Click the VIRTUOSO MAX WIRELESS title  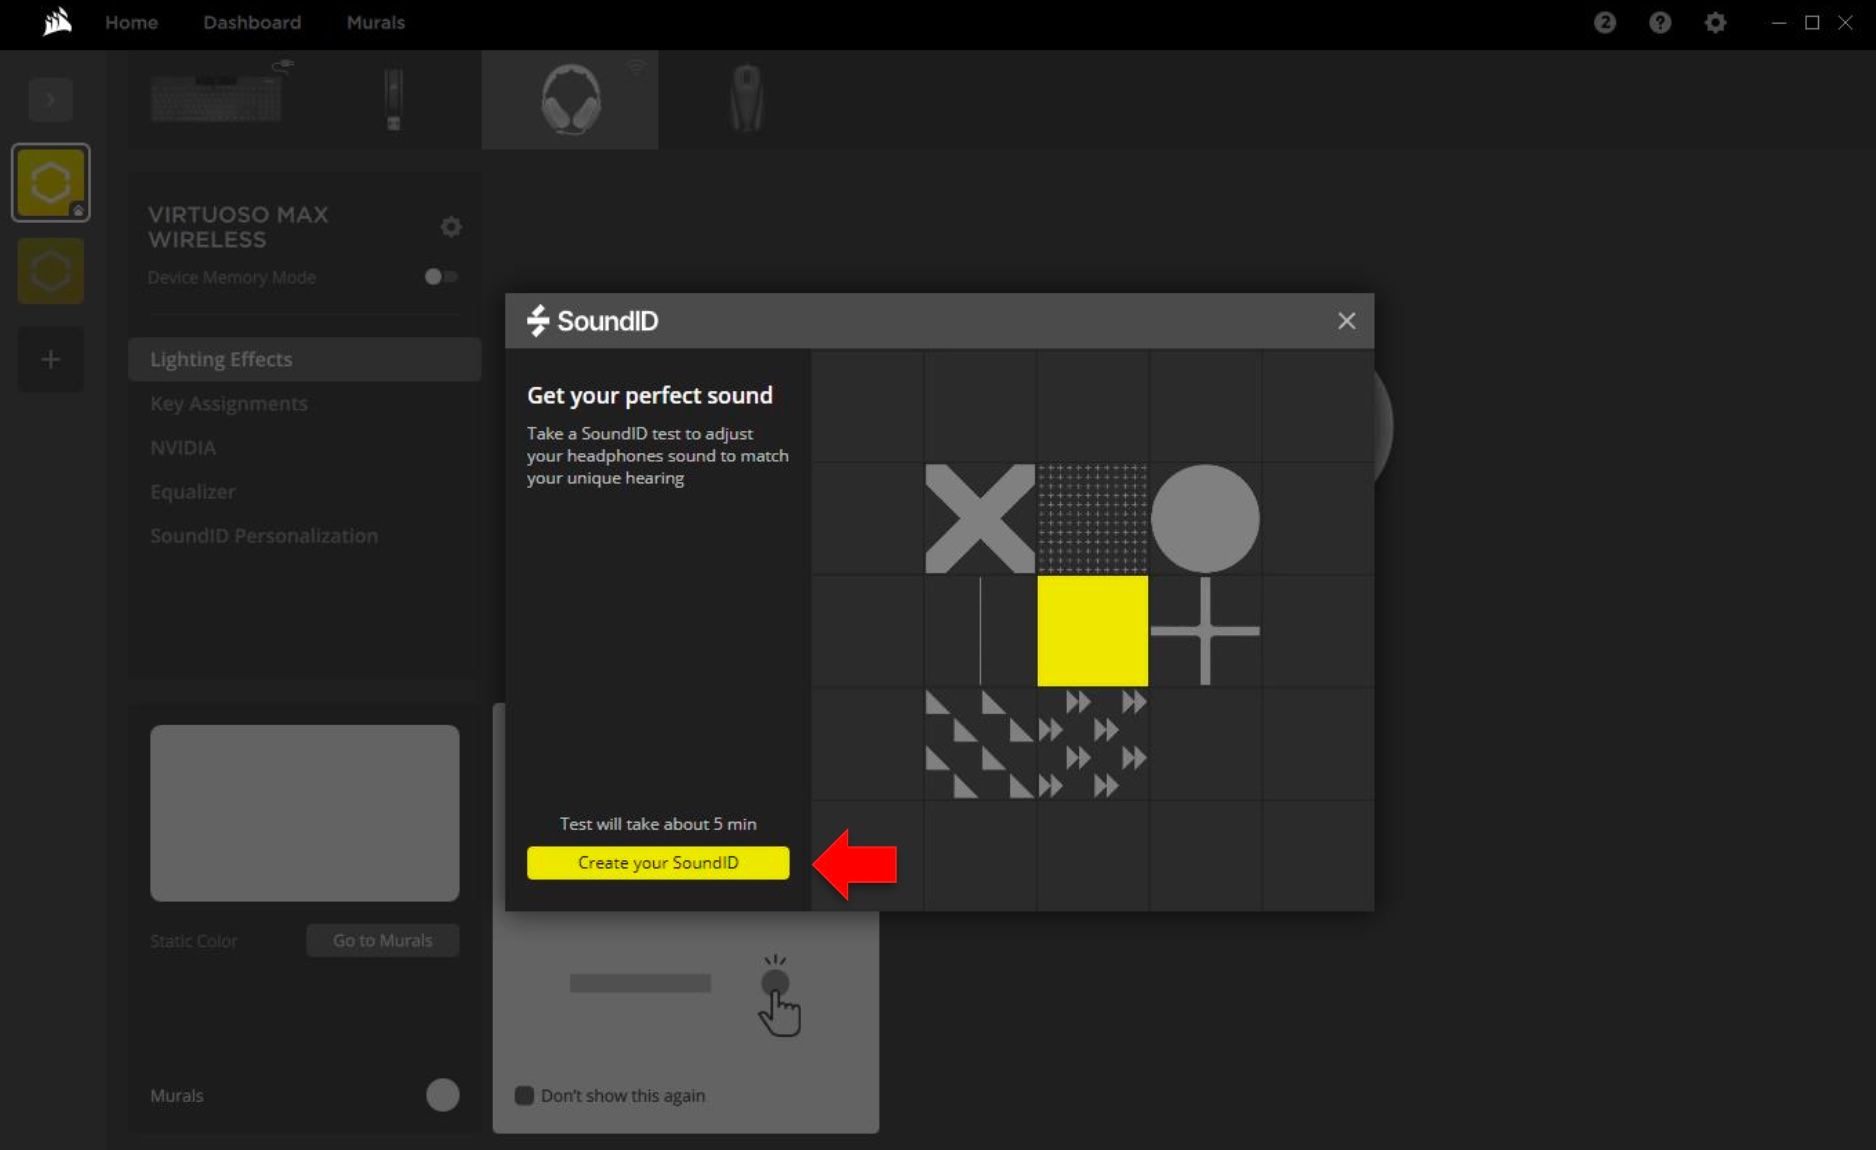[x=238, y=227]
